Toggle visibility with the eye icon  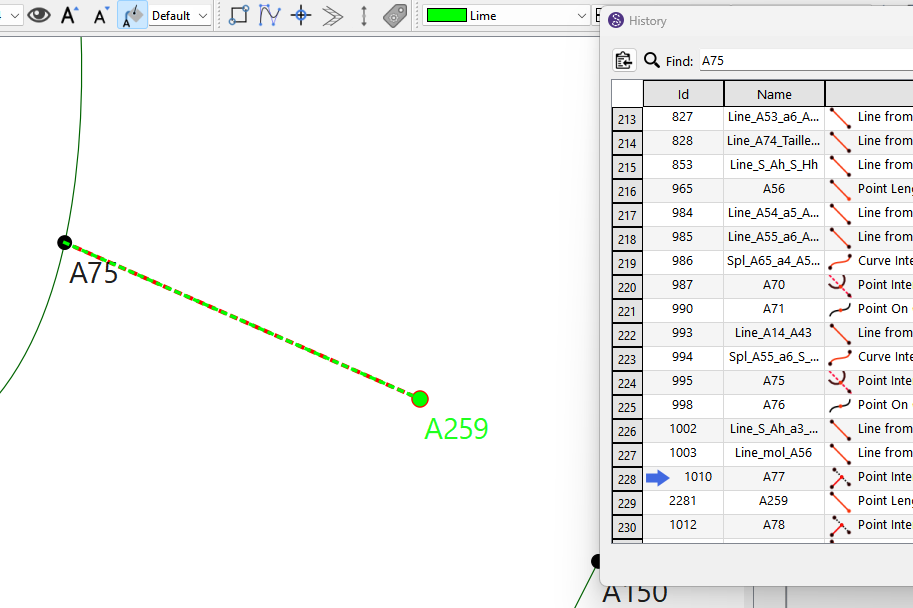coord(39,15)
